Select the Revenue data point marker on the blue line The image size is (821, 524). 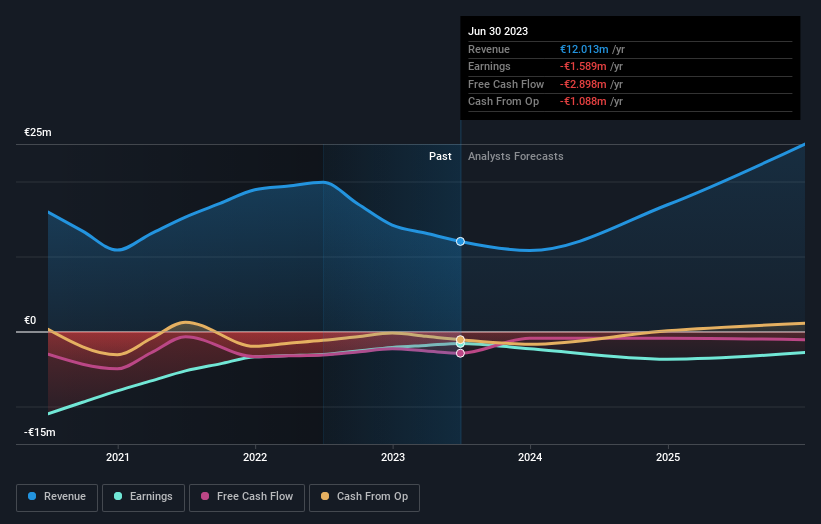(x=460, y=241)
